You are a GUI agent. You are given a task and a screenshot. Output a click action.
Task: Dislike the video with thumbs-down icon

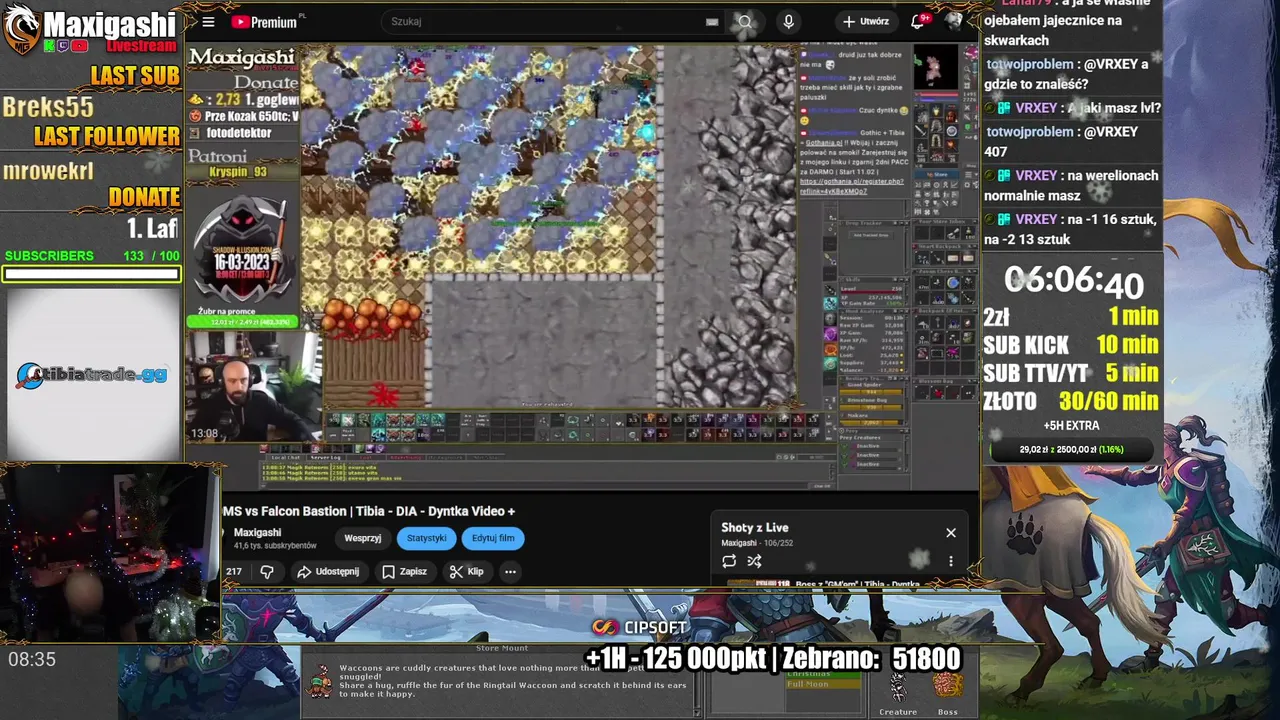[x=267, y=572]
